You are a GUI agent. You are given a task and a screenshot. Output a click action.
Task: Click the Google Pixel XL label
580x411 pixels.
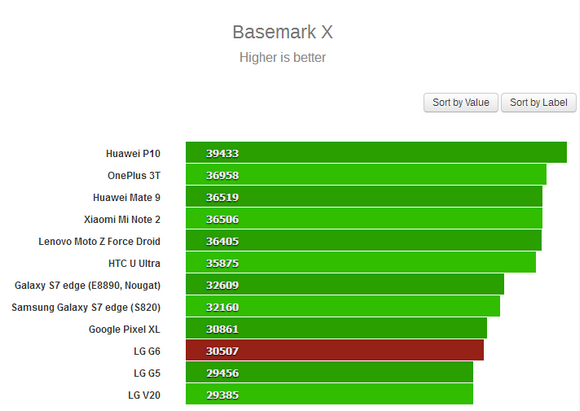pos(124,329)
